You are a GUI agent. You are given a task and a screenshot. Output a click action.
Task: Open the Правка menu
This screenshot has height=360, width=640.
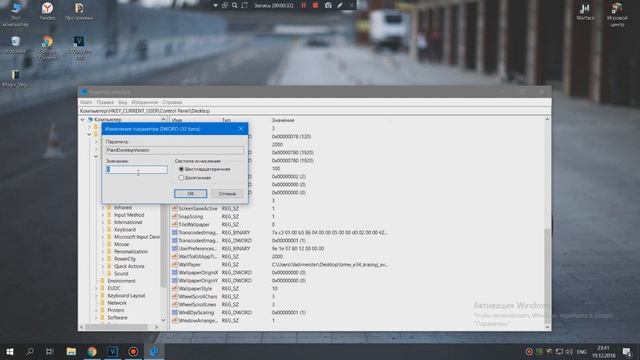tap(105, 102)
